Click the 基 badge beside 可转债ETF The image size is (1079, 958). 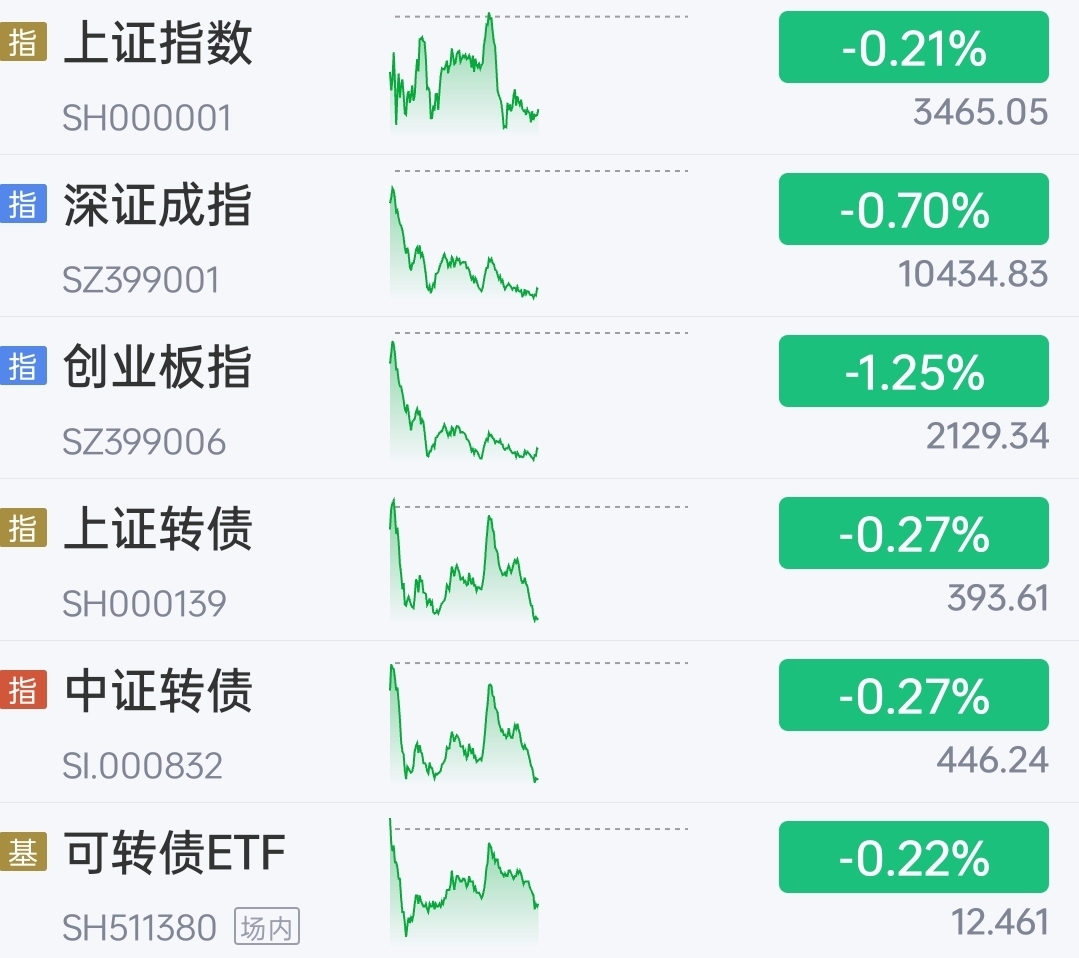click(23, 852)
